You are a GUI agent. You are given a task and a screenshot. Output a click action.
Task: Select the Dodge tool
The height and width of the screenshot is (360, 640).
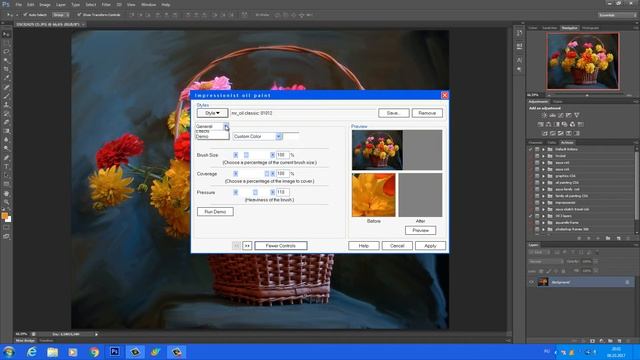[6, 149]
